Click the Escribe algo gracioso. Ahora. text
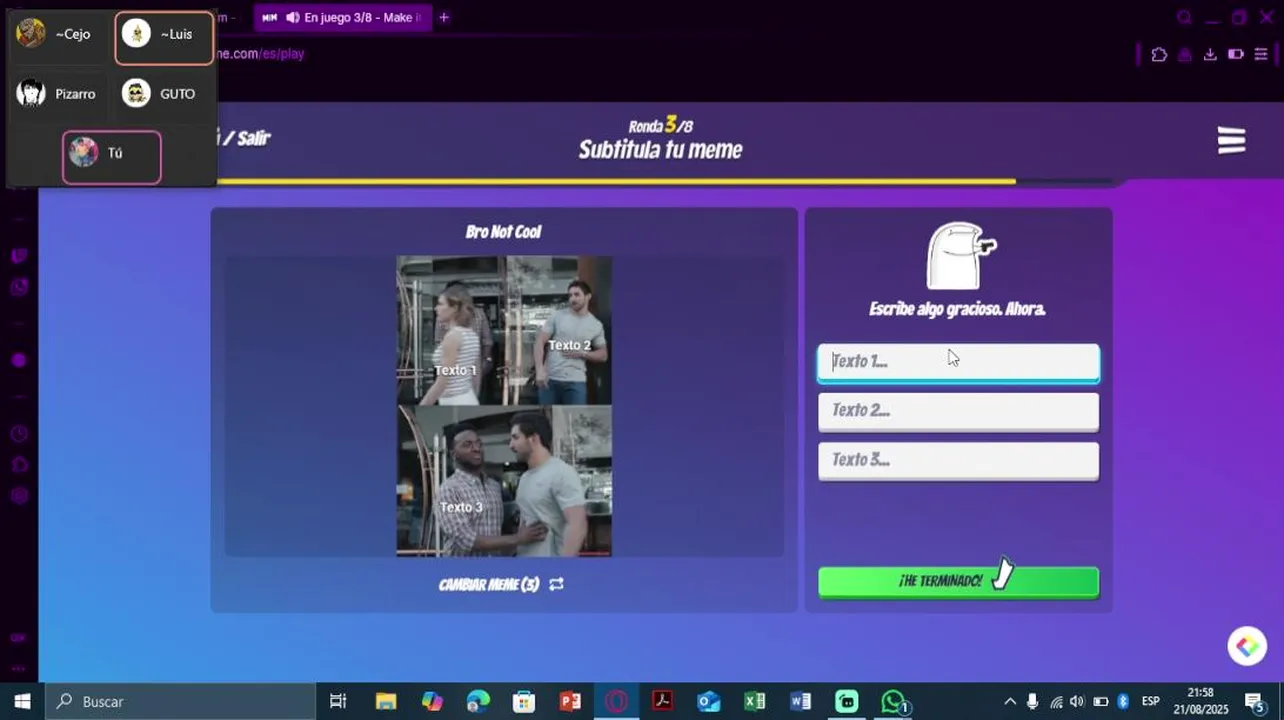 coord(957,309)
